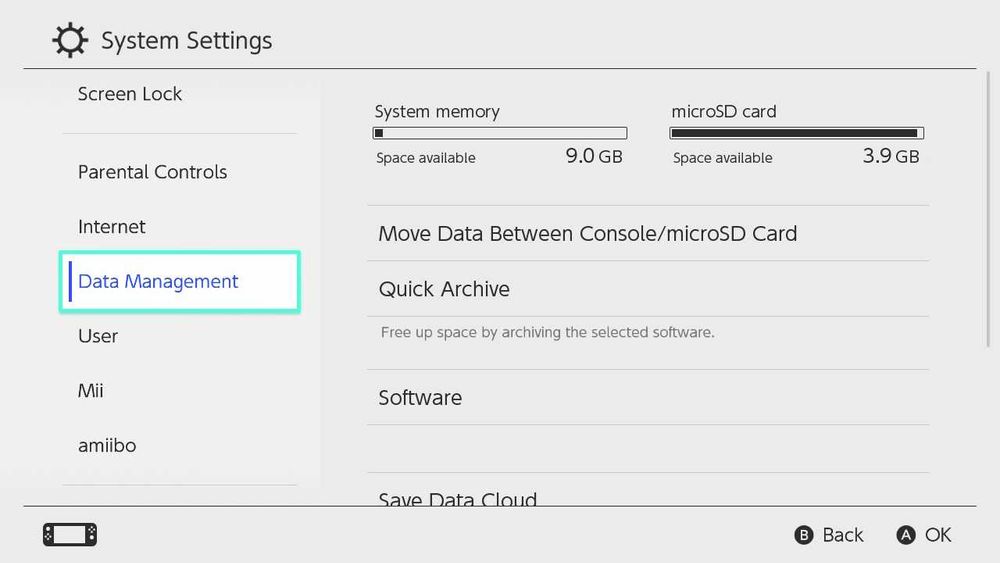Screen dimensions: 1000x563
Task: Click the System memory usage bar
Action: coord(500,133)
